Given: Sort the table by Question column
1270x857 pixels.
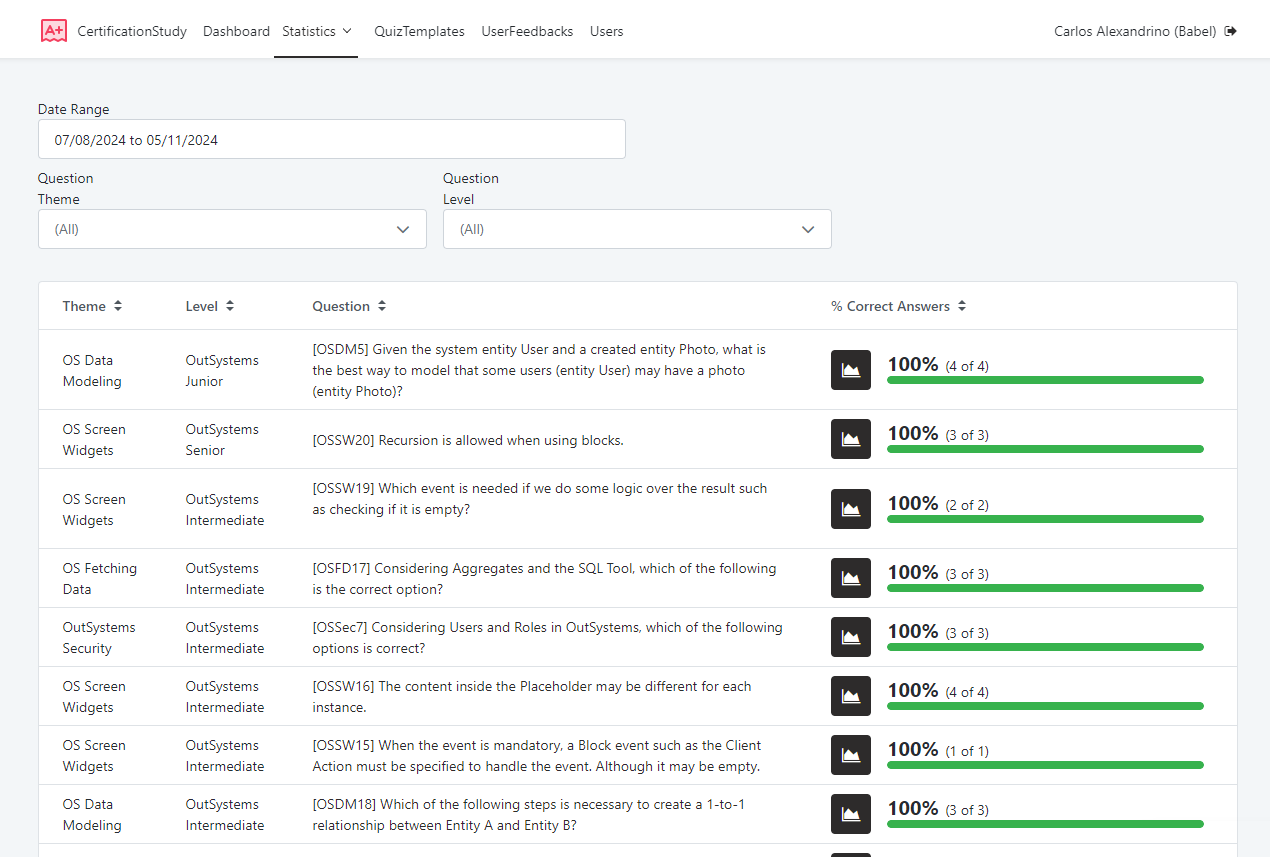Looking at the screenshot, I should (349, 306).
